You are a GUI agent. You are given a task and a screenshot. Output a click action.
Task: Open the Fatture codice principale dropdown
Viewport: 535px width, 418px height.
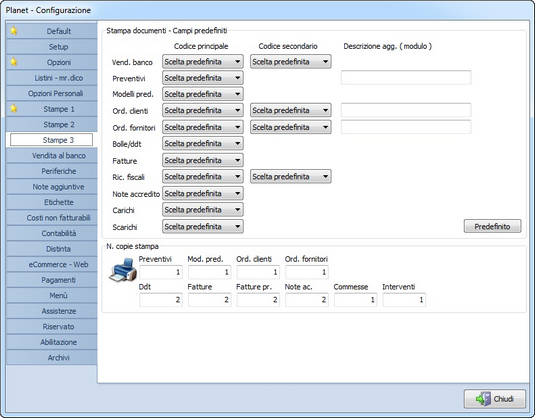coord(203,160)
